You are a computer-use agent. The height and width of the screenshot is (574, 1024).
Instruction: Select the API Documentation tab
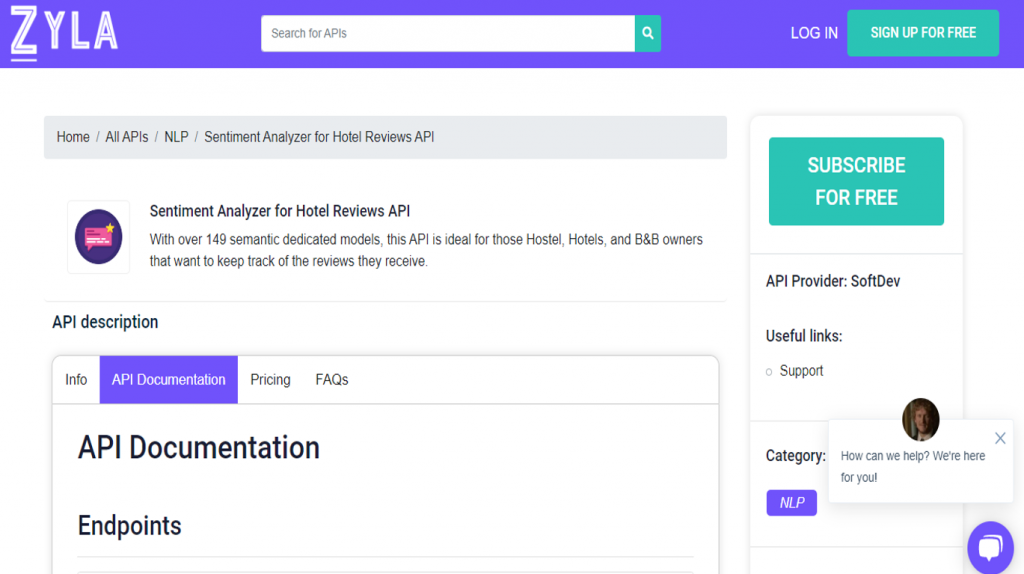click(168, 379)
